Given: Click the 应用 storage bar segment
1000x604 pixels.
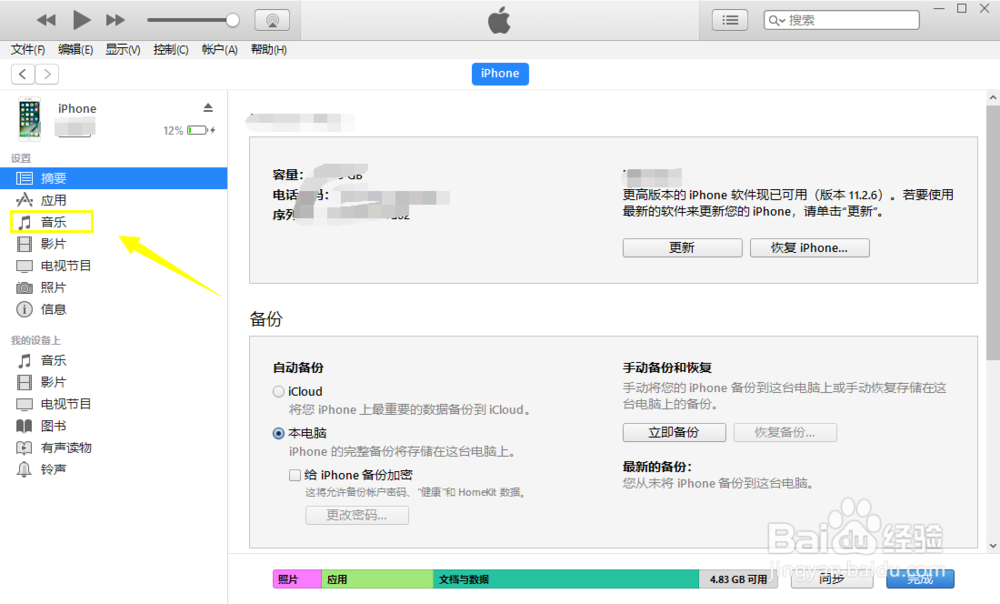Looking at the screenshot, I should point(378,579).
